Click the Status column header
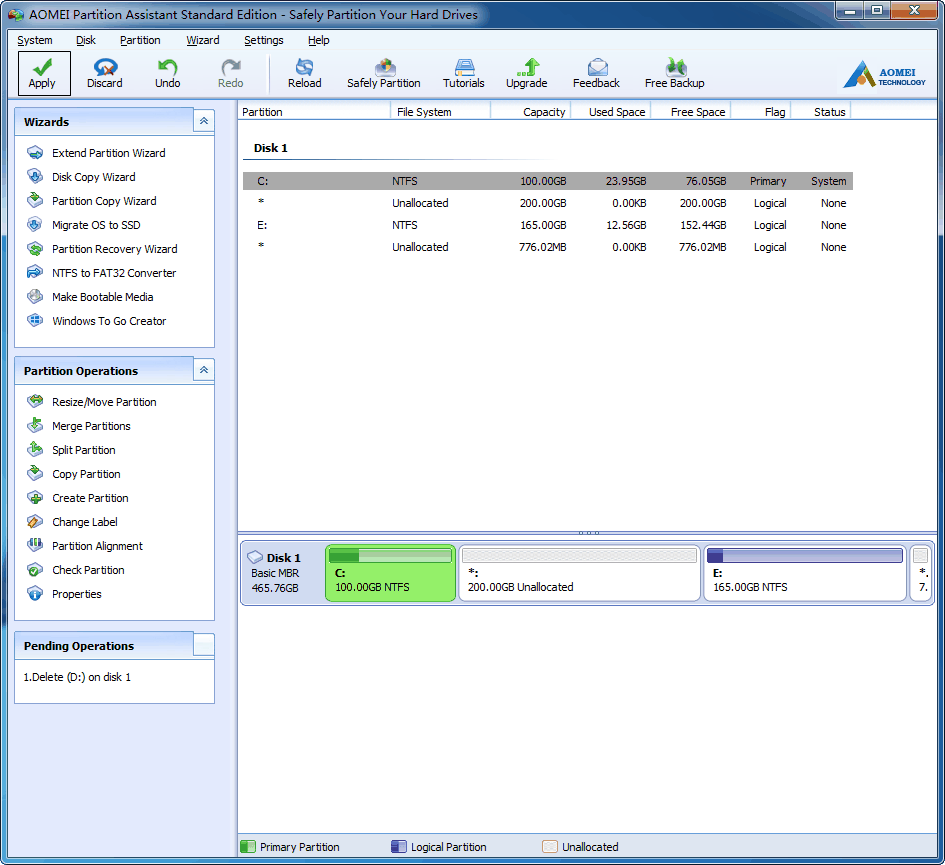This screenshot has height=865, width=945. pos(821,112)
